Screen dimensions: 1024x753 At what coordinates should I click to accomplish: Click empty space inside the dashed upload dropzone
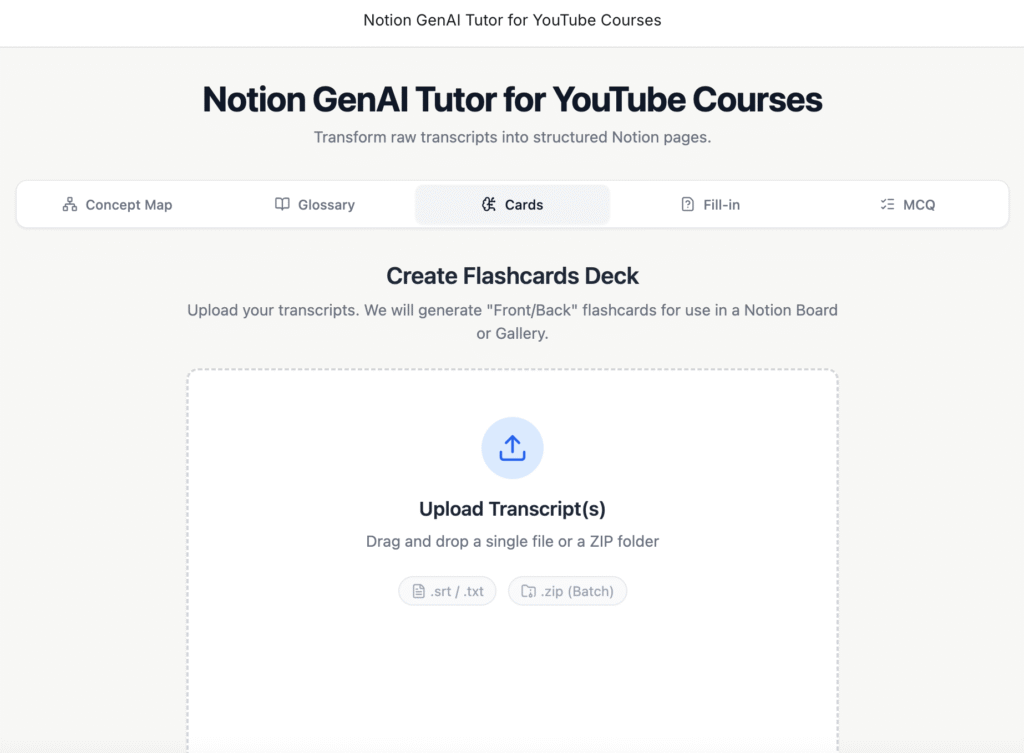point(512,680)
